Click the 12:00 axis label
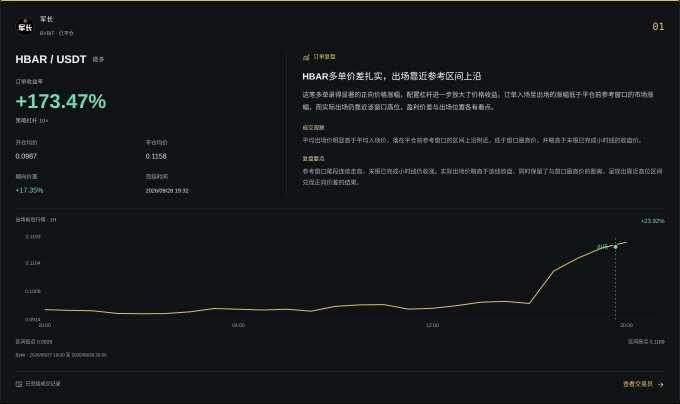This screenshot has width=680, height=404. [432, 325]
